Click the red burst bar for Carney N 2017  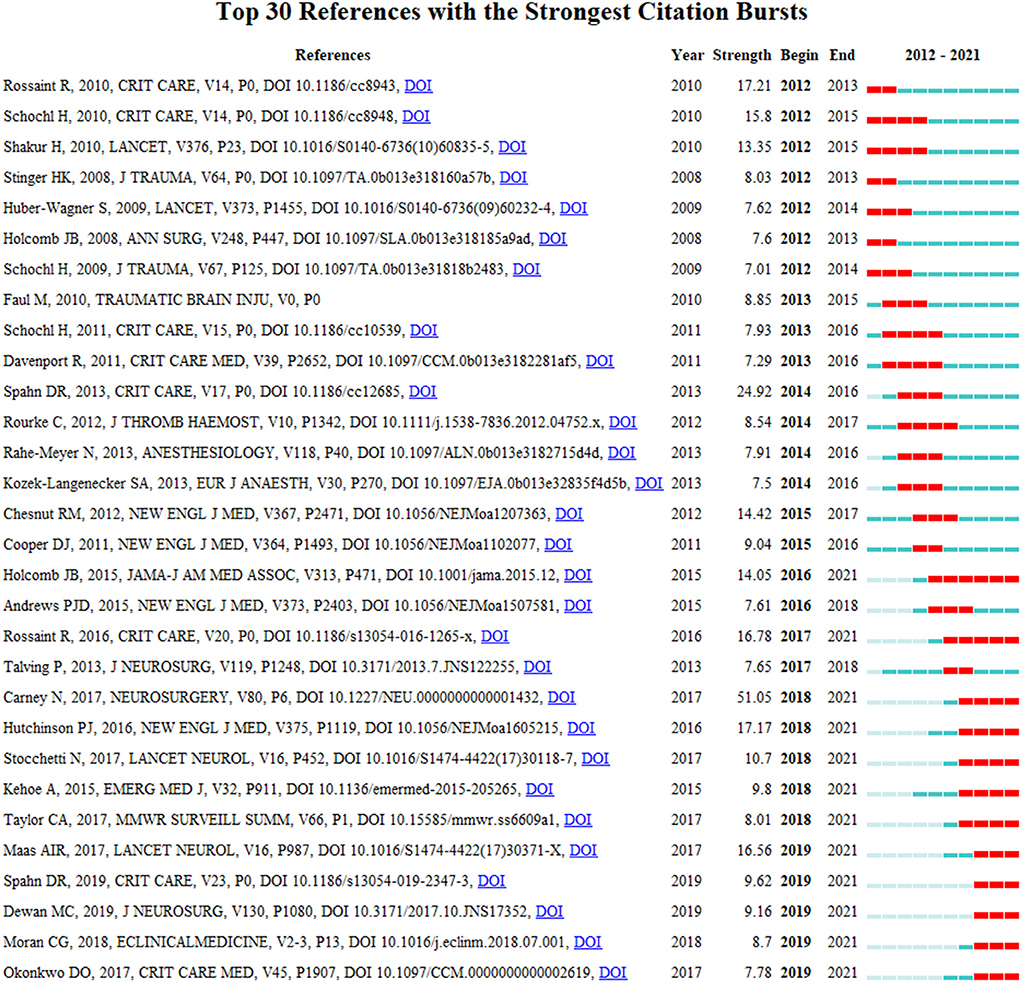(988, 701)
